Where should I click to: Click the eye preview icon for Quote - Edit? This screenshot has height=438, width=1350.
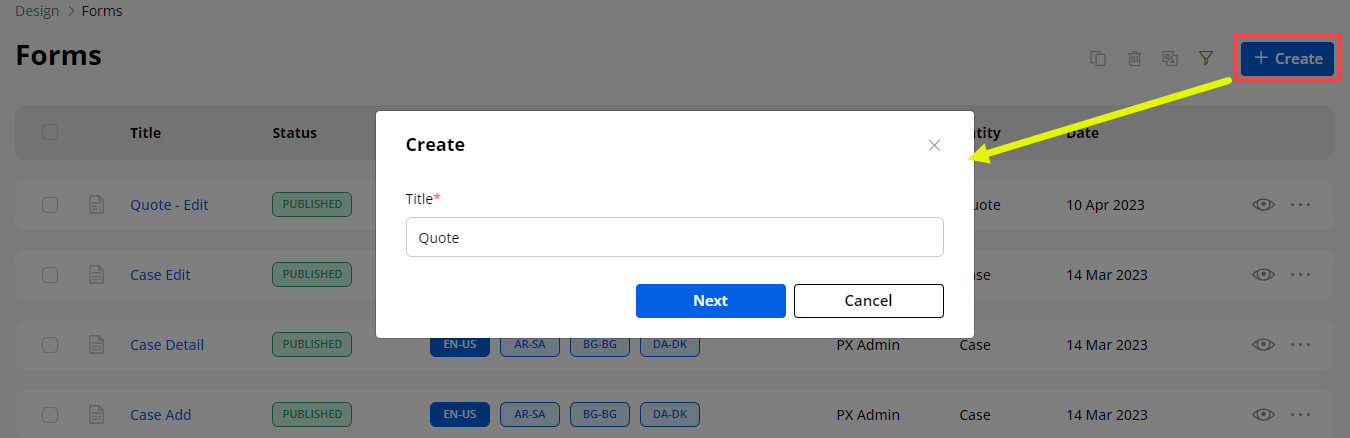1263,205
